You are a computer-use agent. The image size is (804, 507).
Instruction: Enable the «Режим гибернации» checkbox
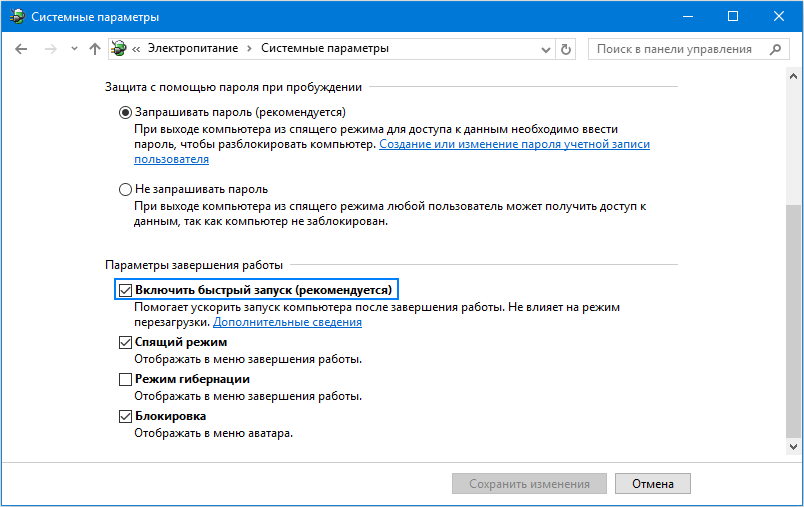[125, 380]
